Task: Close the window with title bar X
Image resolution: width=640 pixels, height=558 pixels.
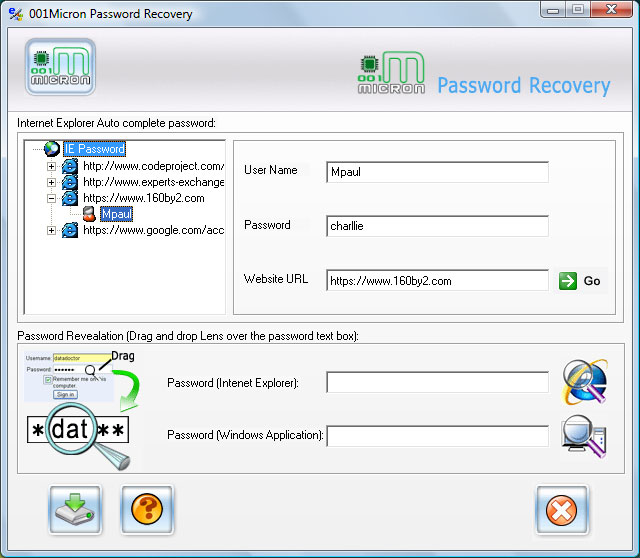Action: [x=611, y=10]
